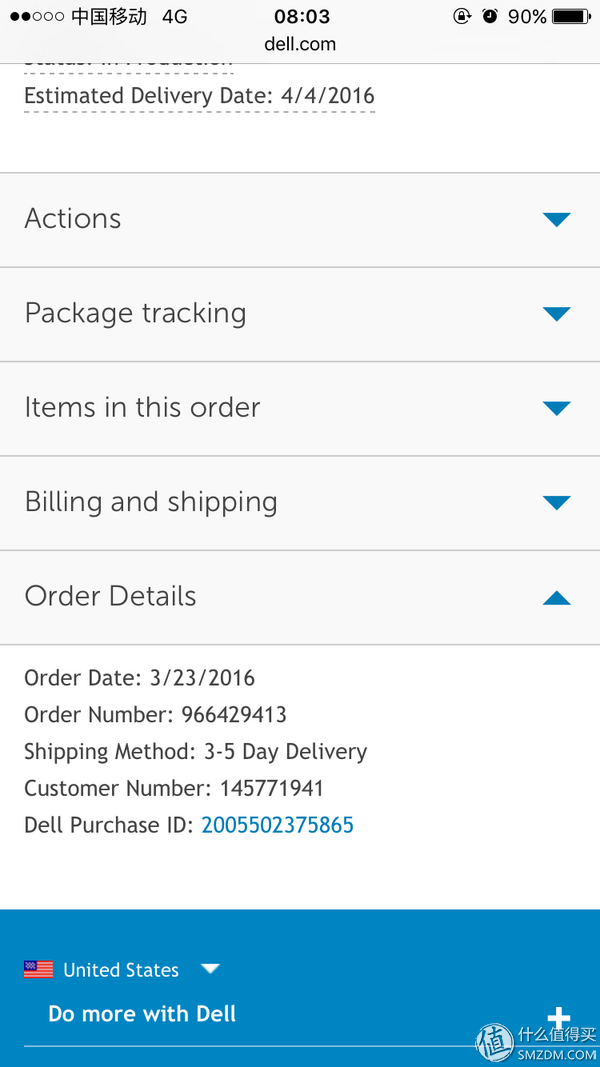Collapse the Order Details arrow
The height and width of the screenshot is (1067, 600).
click(x=556, y=597)
